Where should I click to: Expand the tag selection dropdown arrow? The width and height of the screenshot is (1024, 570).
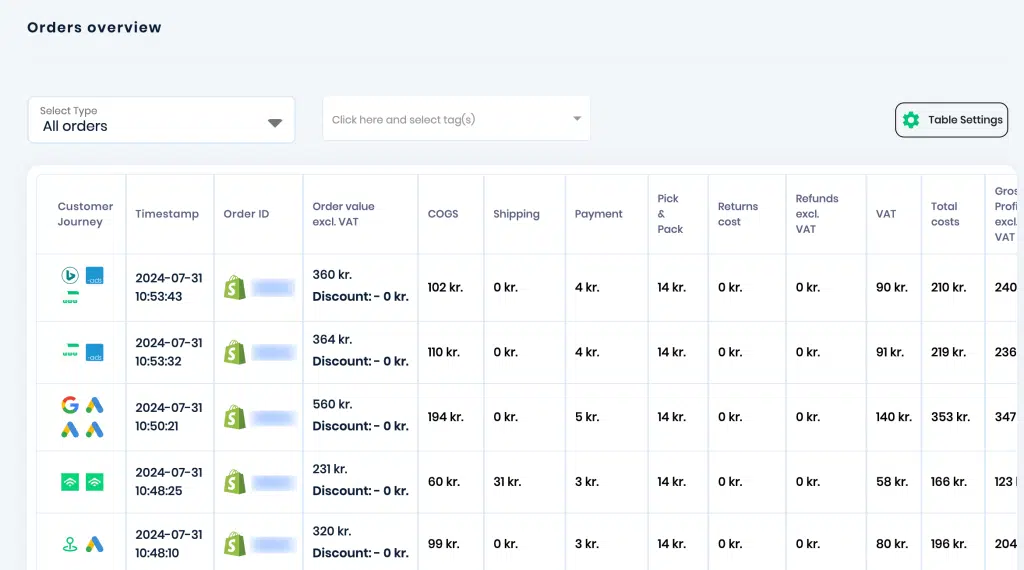[577, 119]
